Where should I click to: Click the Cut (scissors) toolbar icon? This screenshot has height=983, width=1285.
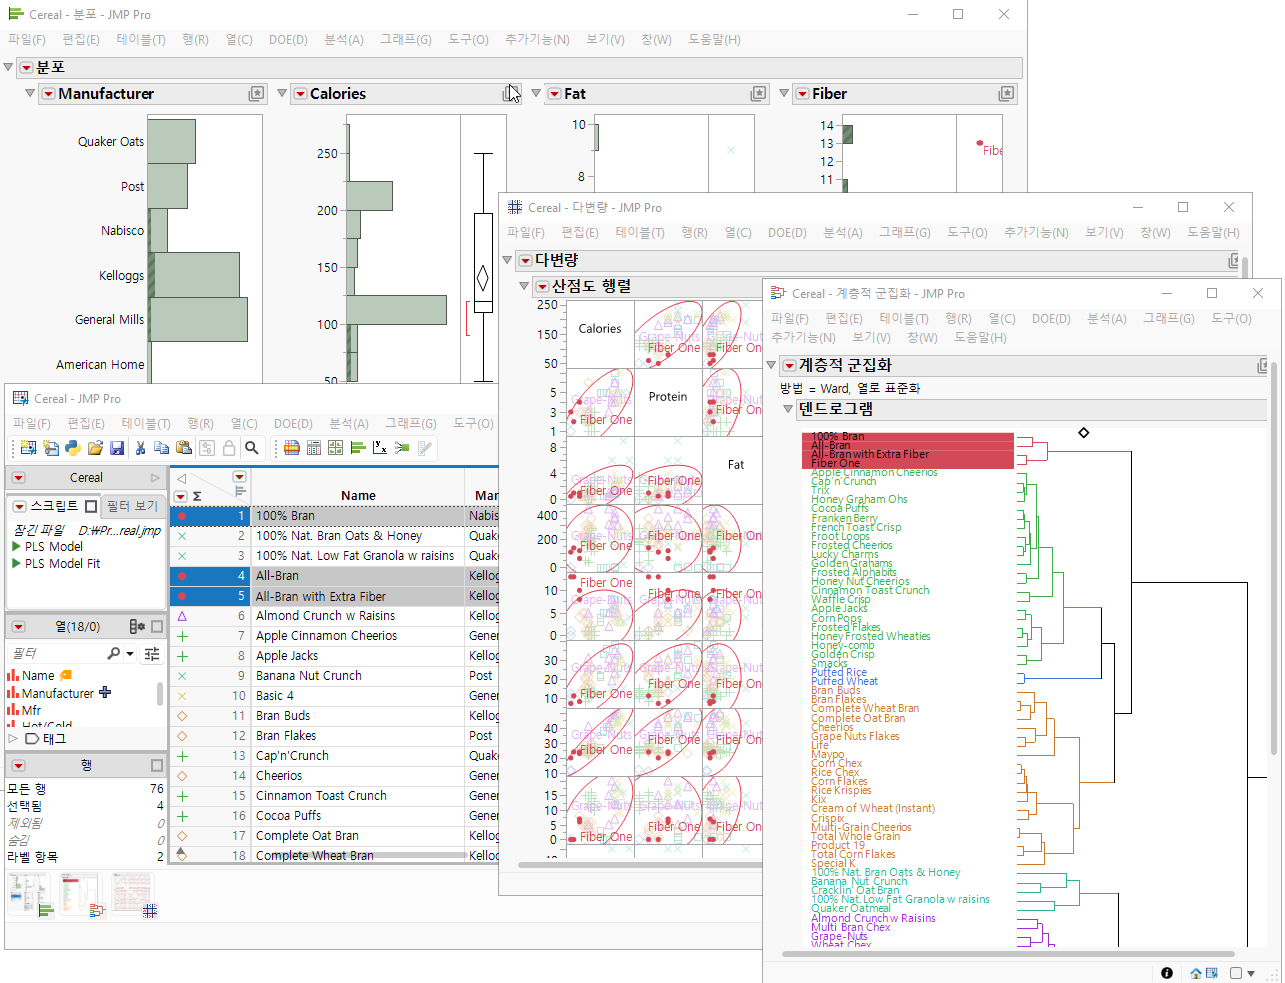(x=140, y=448)
